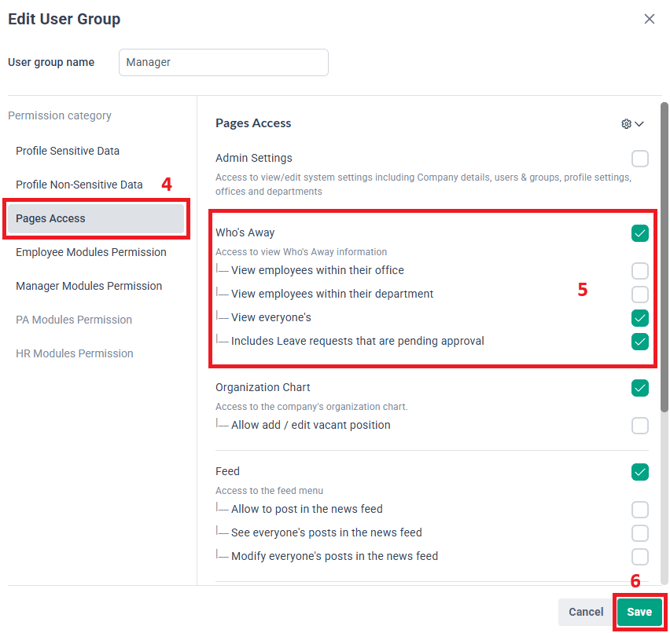Open Employee Modules Permission category
The width and height of the screenshot is (670, 633).
pos(90,253)
